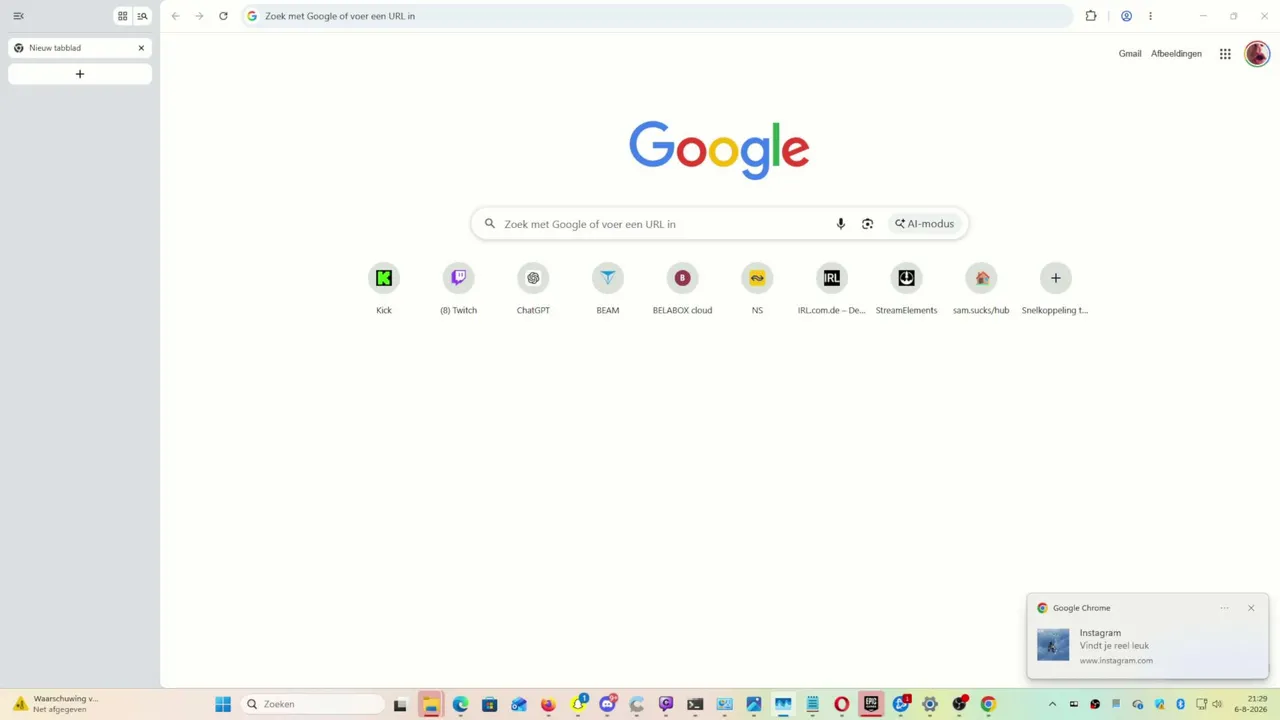
Task: Add a new tab with plus button
Action: pos(80,74)
